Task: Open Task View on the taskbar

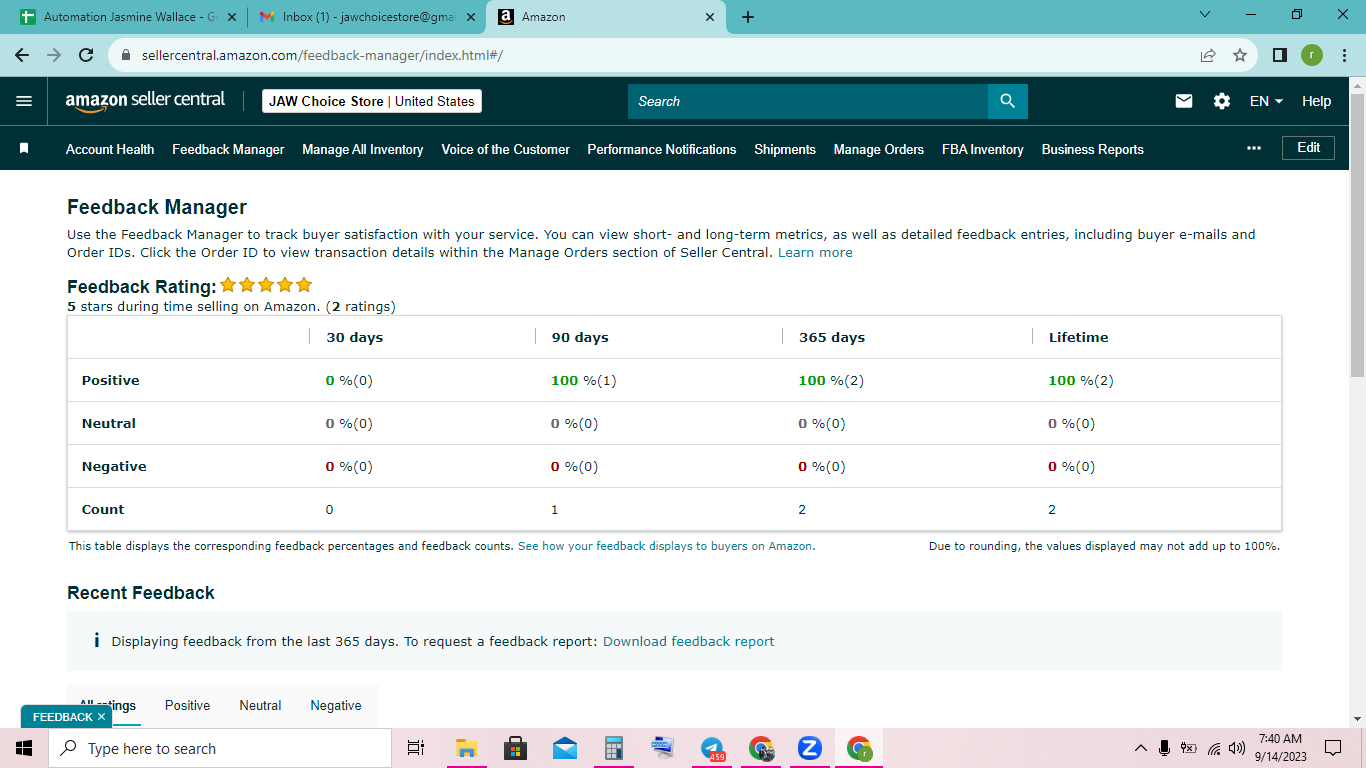Action: click(416, 748)
